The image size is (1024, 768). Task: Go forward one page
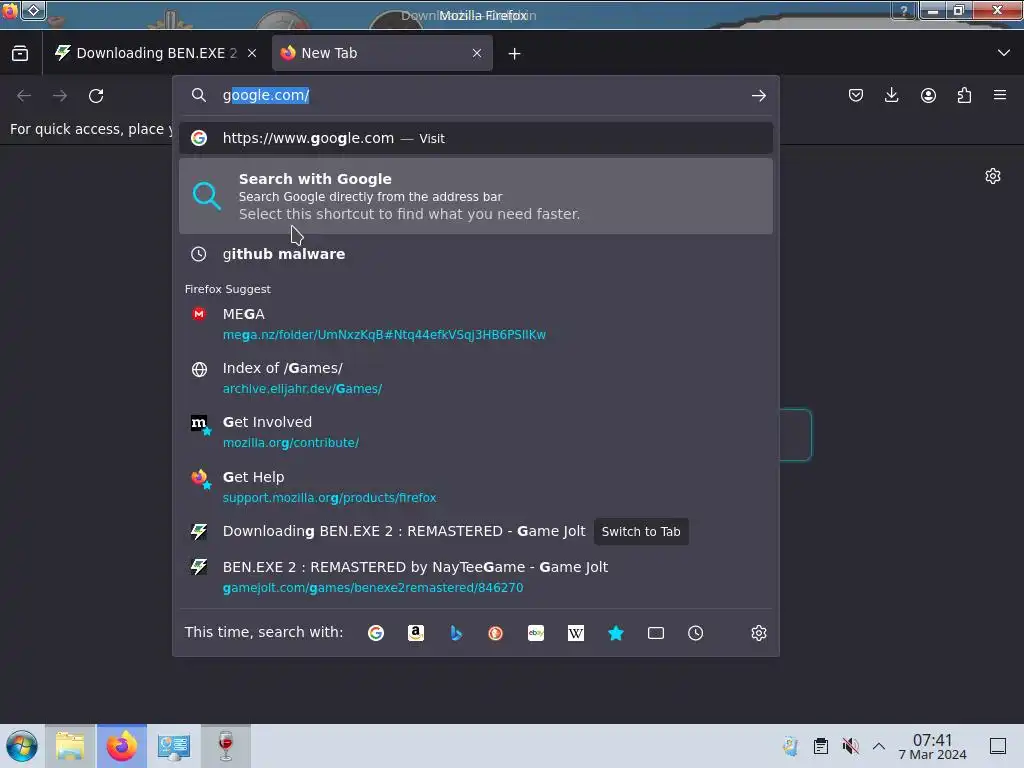click(60, 96)
